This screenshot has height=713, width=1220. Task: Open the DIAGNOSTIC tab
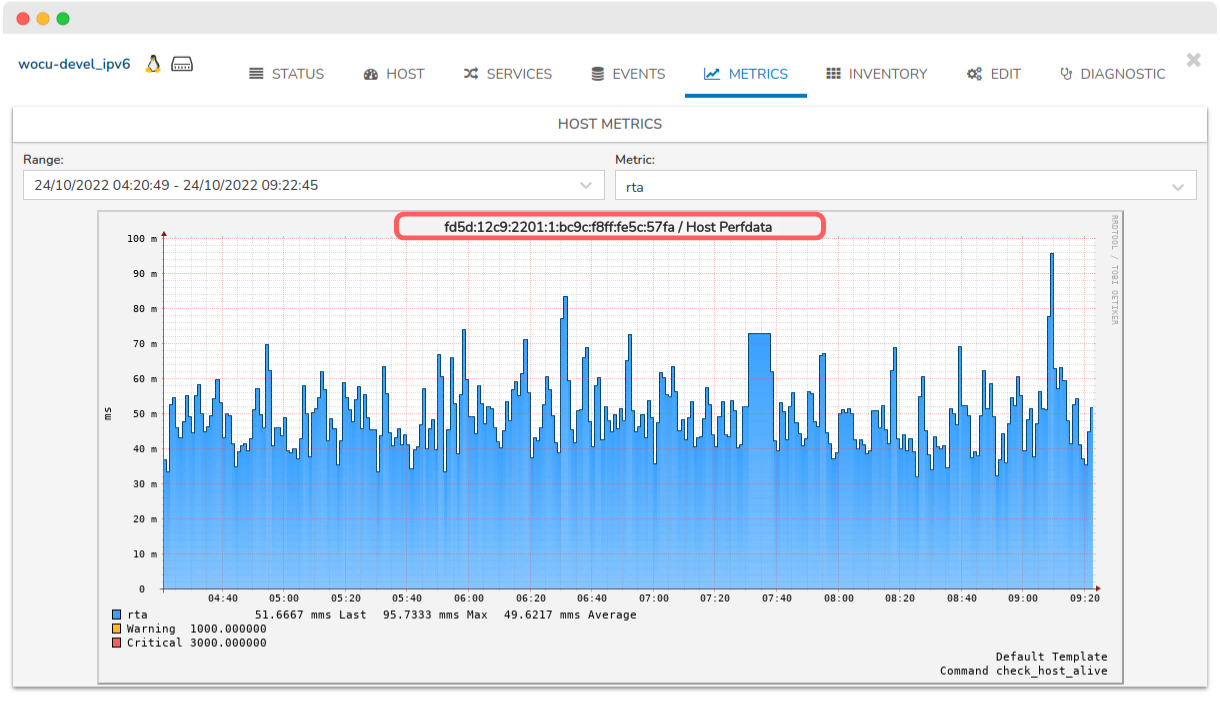pos(1112,74)
